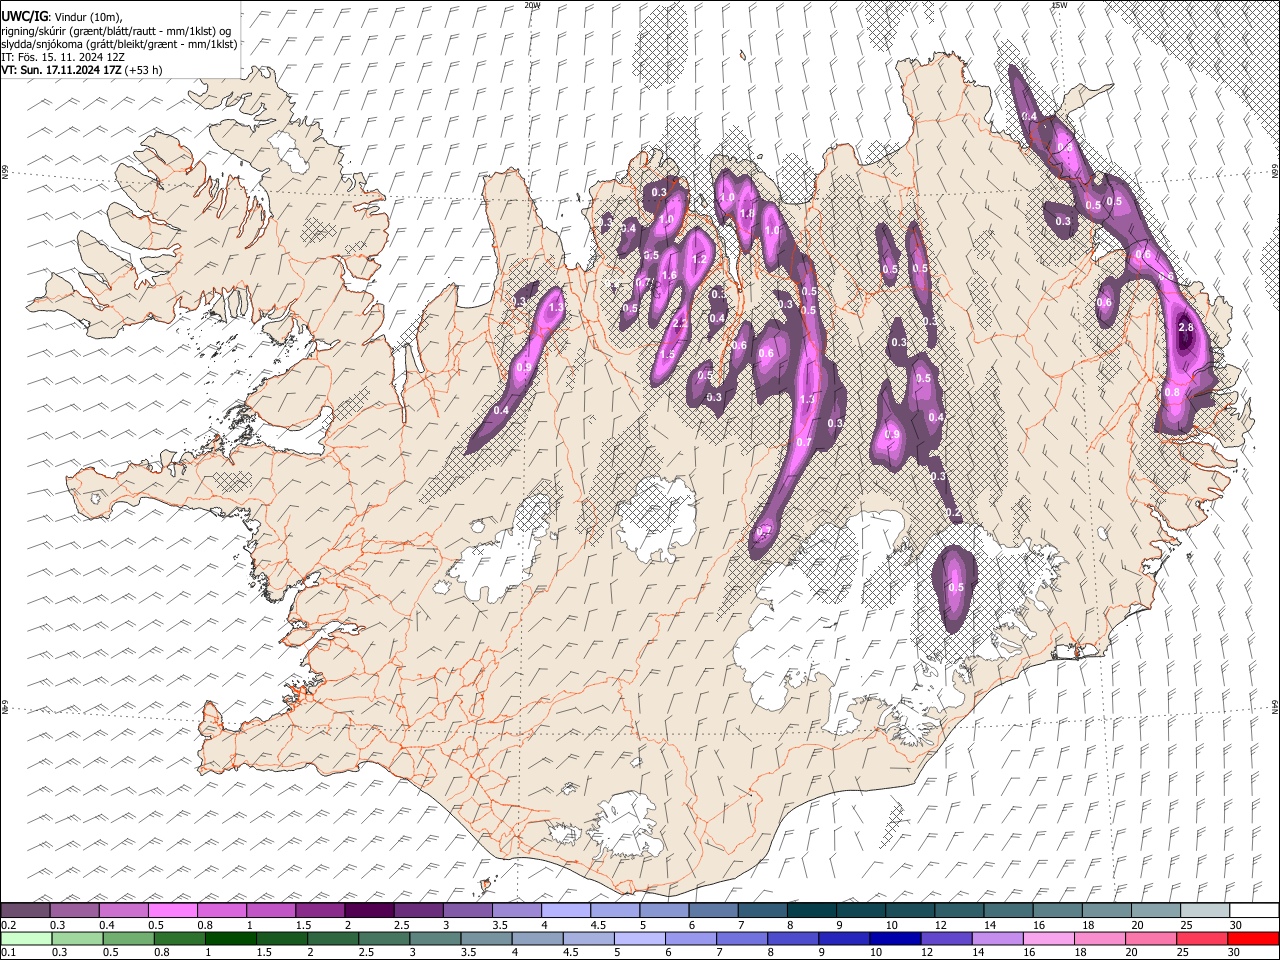The width and height of the screenshot is (1280, 960).
Task: Select upper legend swatch between 4 and 4.5
Action: [x=564, y=910]
